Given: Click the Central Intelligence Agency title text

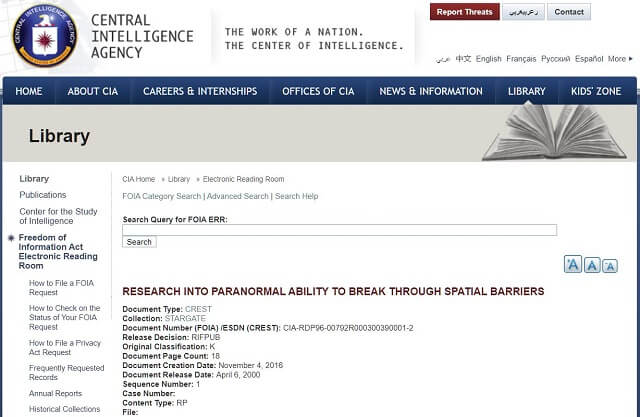Looking at the screenshot, I should tap(142, 36).
